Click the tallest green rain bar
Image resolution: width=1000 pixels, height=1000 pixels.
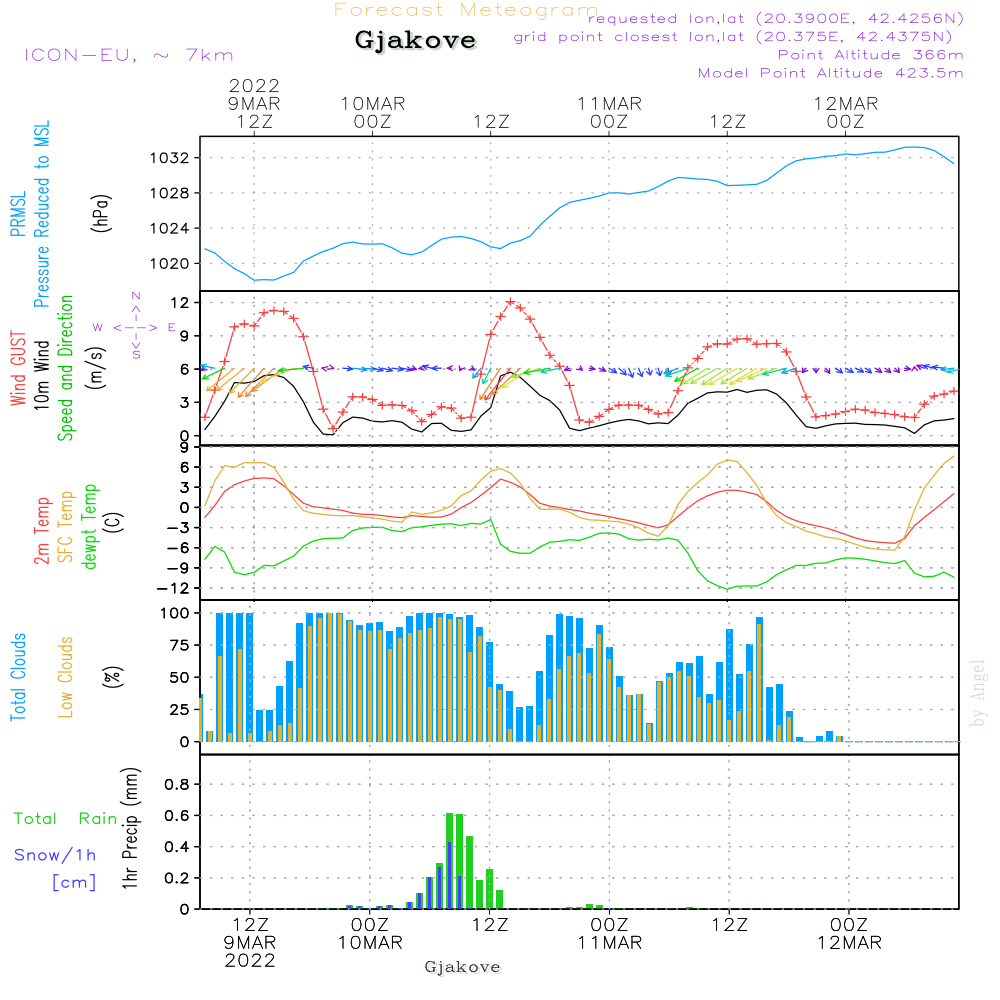coord(450,860)
